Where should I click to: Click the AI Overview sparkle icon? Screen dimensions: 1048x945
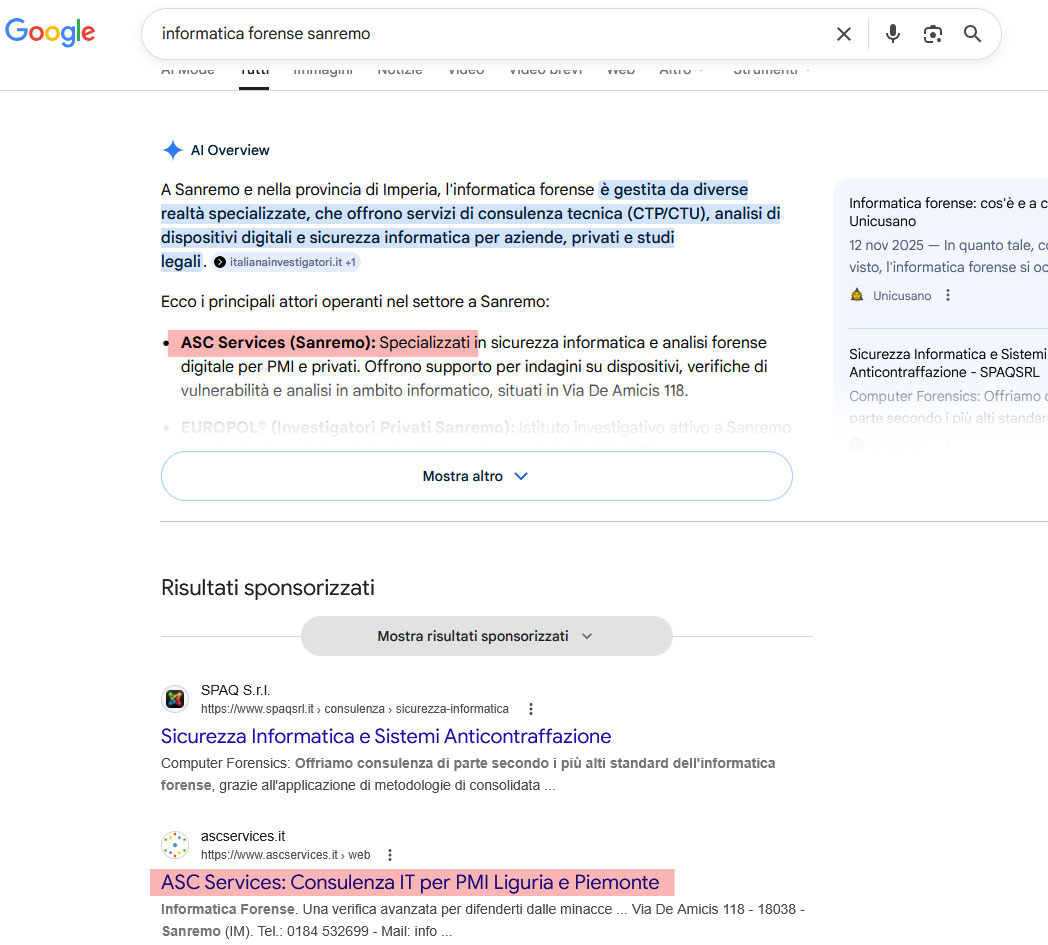pos(172,149)
